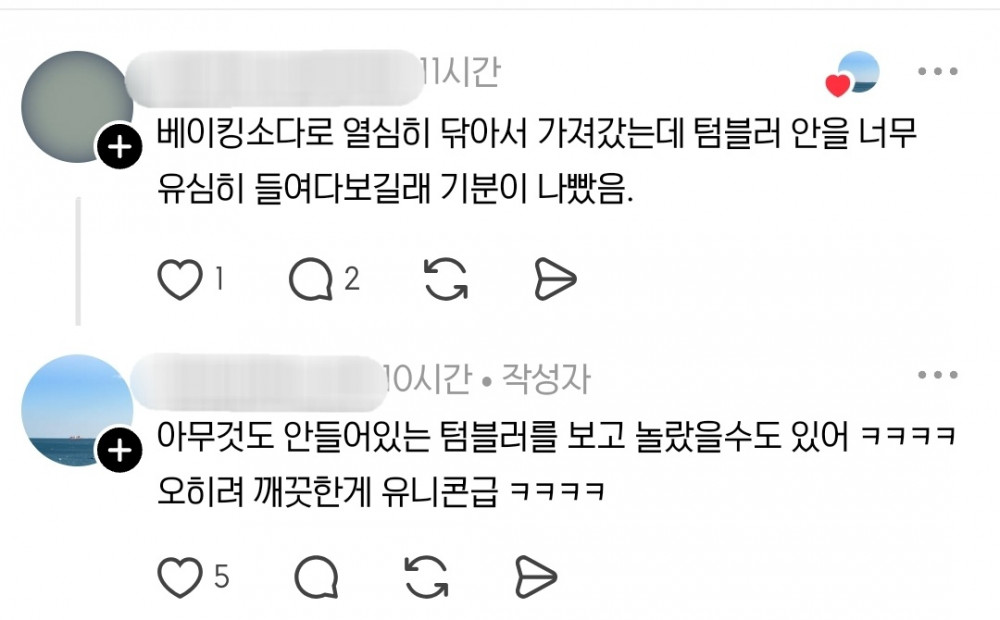Open three-dot menu on first comment
Viewport: 1000px width, 620px height.
(938, 71)
